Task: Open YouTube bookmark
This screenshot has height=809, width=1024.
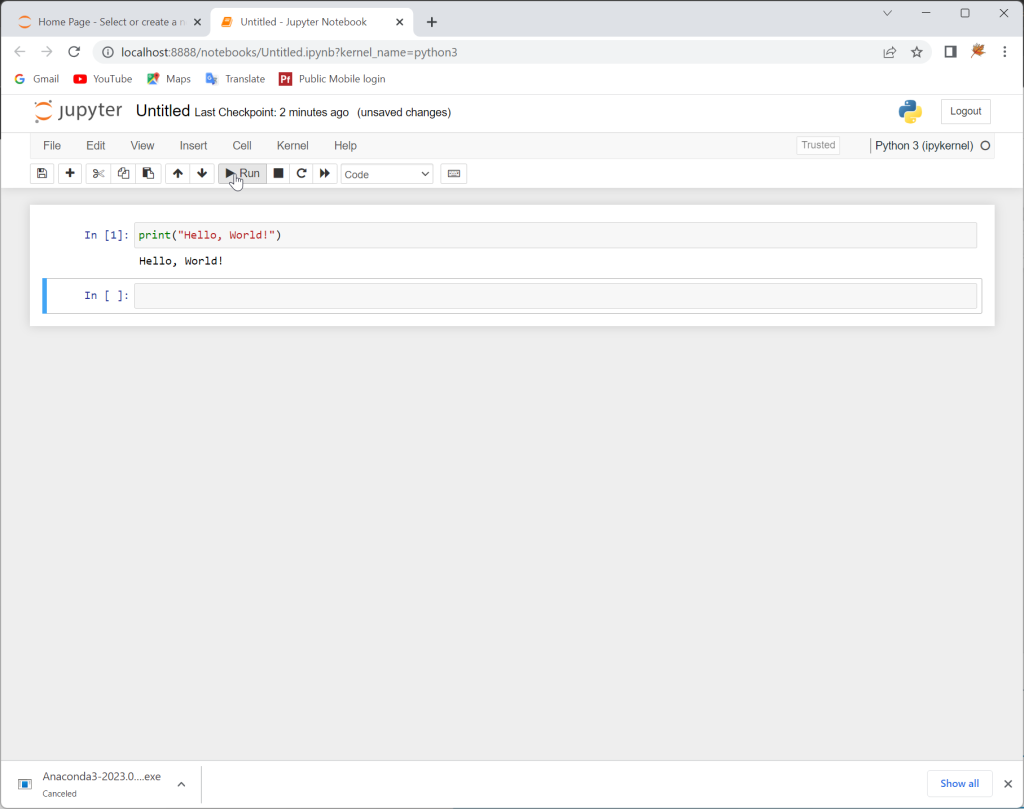Action: [x=103, y=79]
